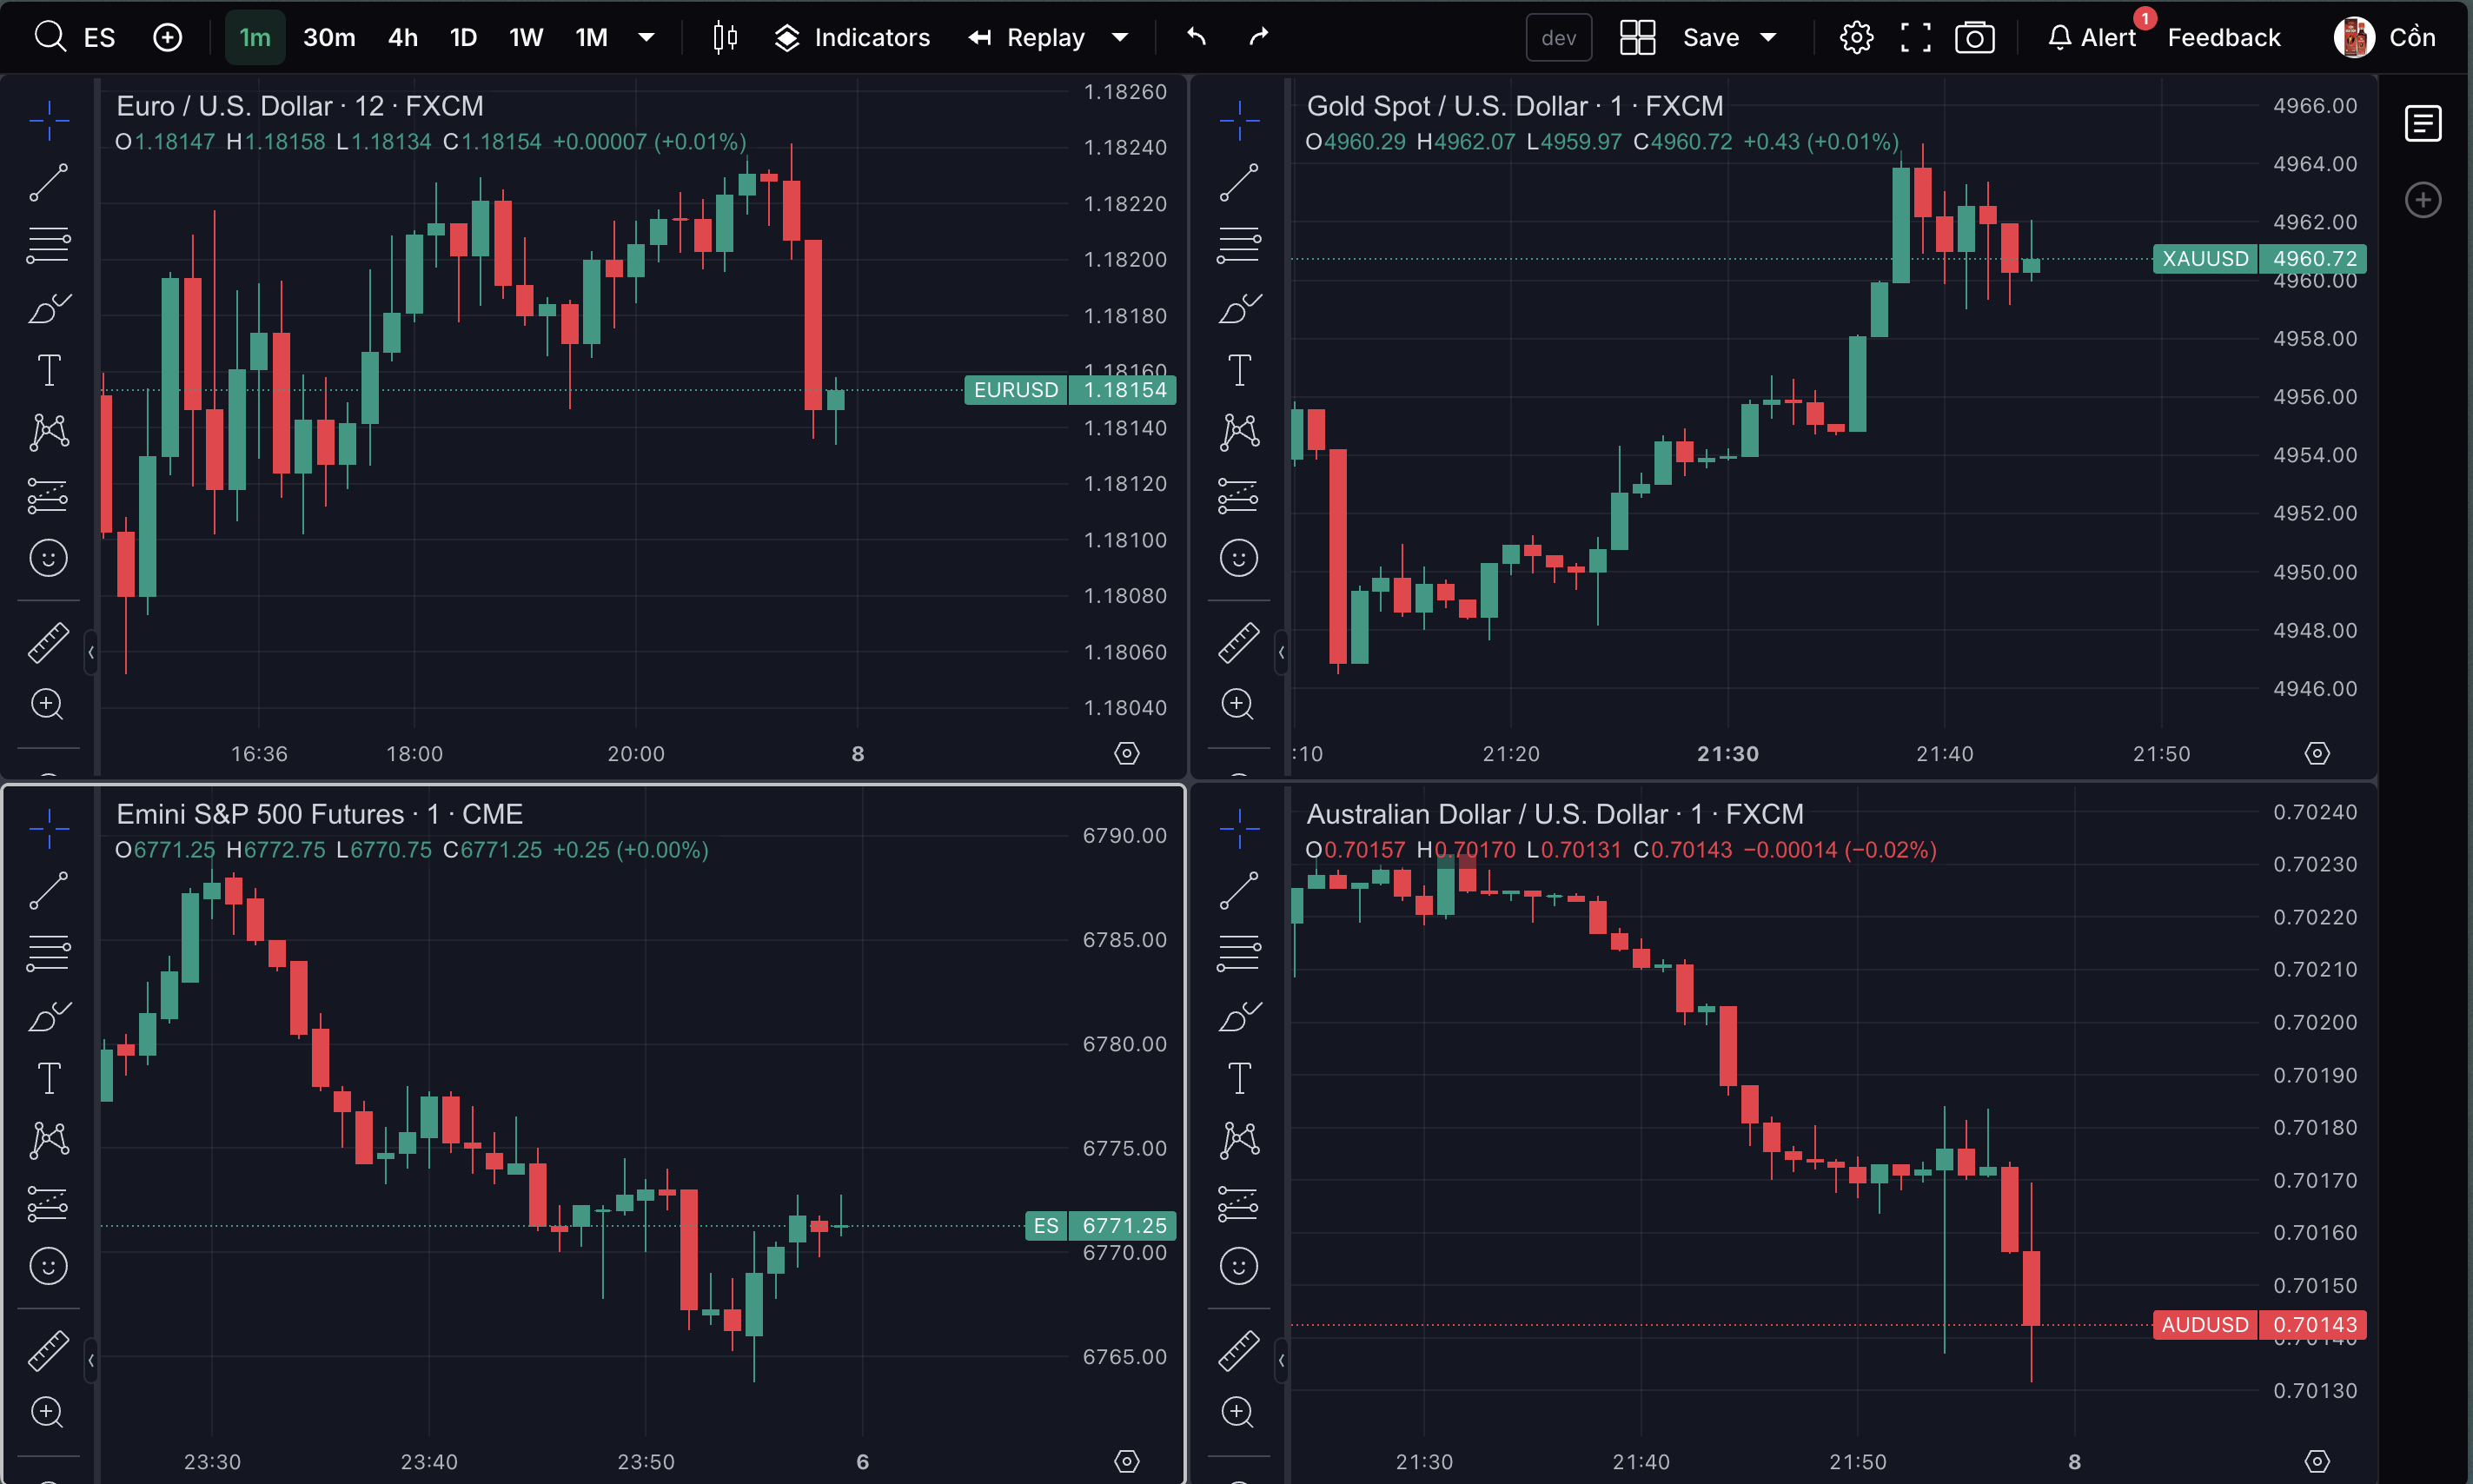Take a chart snapshot with the camera icon
The width and height of the screenshot is (2473, 1484).
click(x=1975, y=37)
